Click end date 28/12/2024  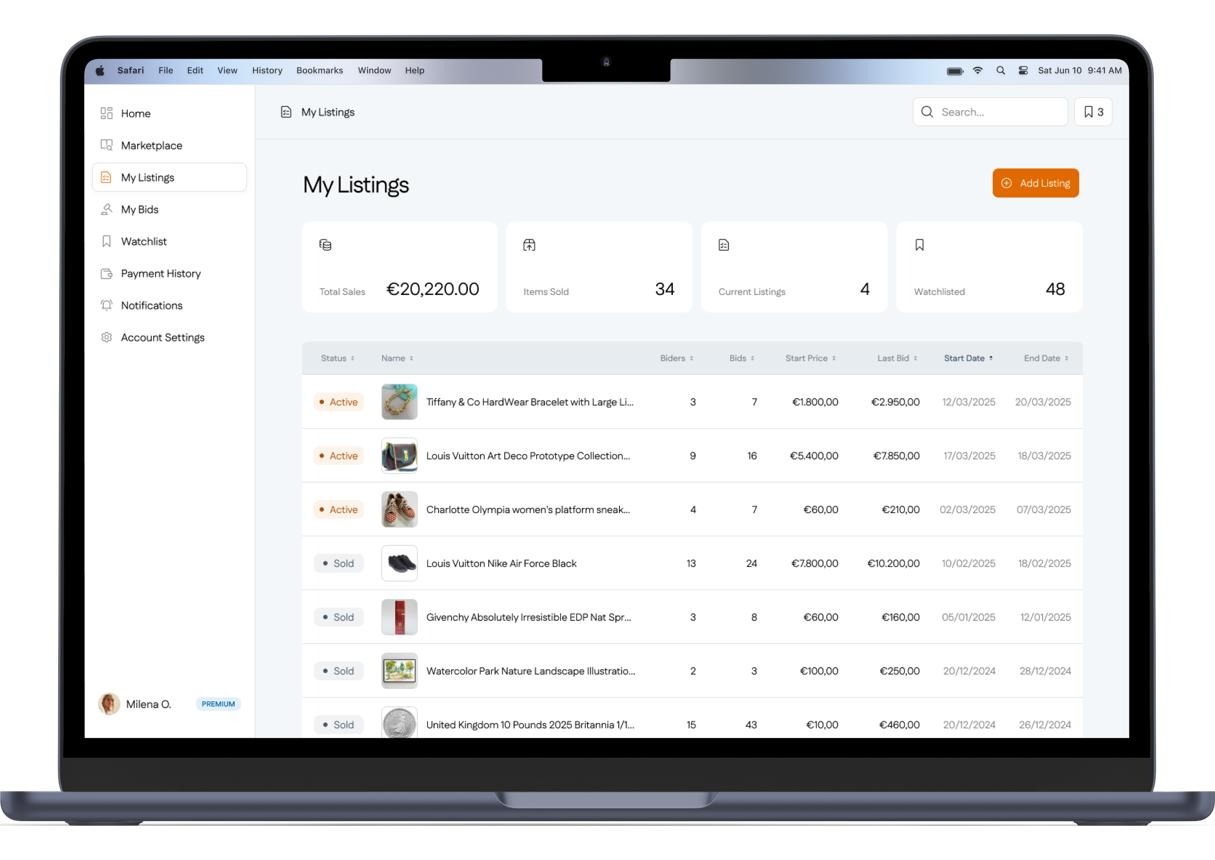tap(1045, 671)
